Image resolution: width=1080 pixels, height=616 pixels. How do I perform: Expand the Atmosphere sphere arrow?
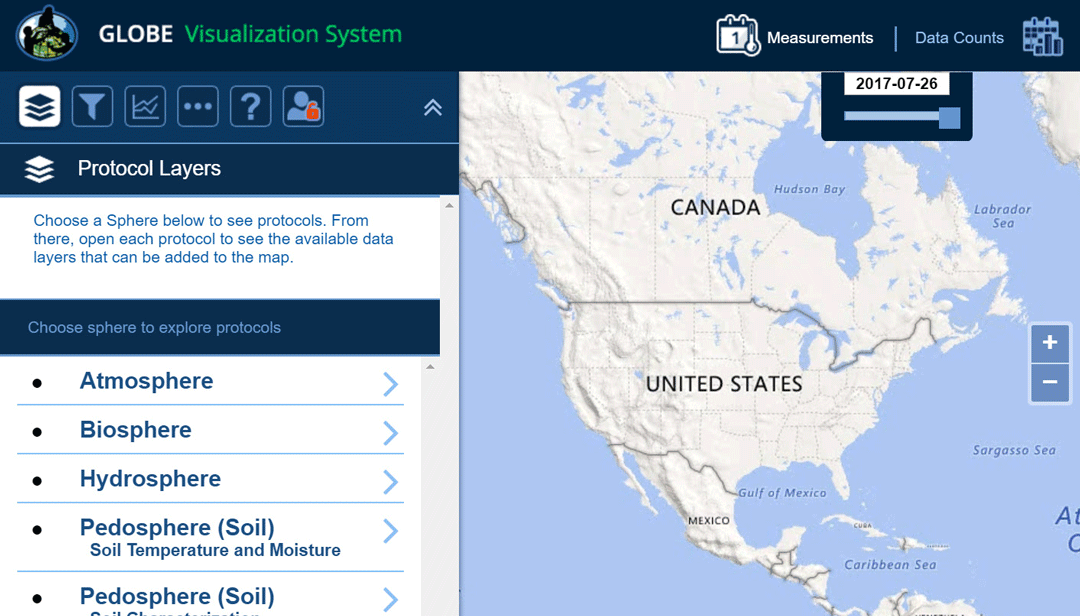(x=390, y=384)
